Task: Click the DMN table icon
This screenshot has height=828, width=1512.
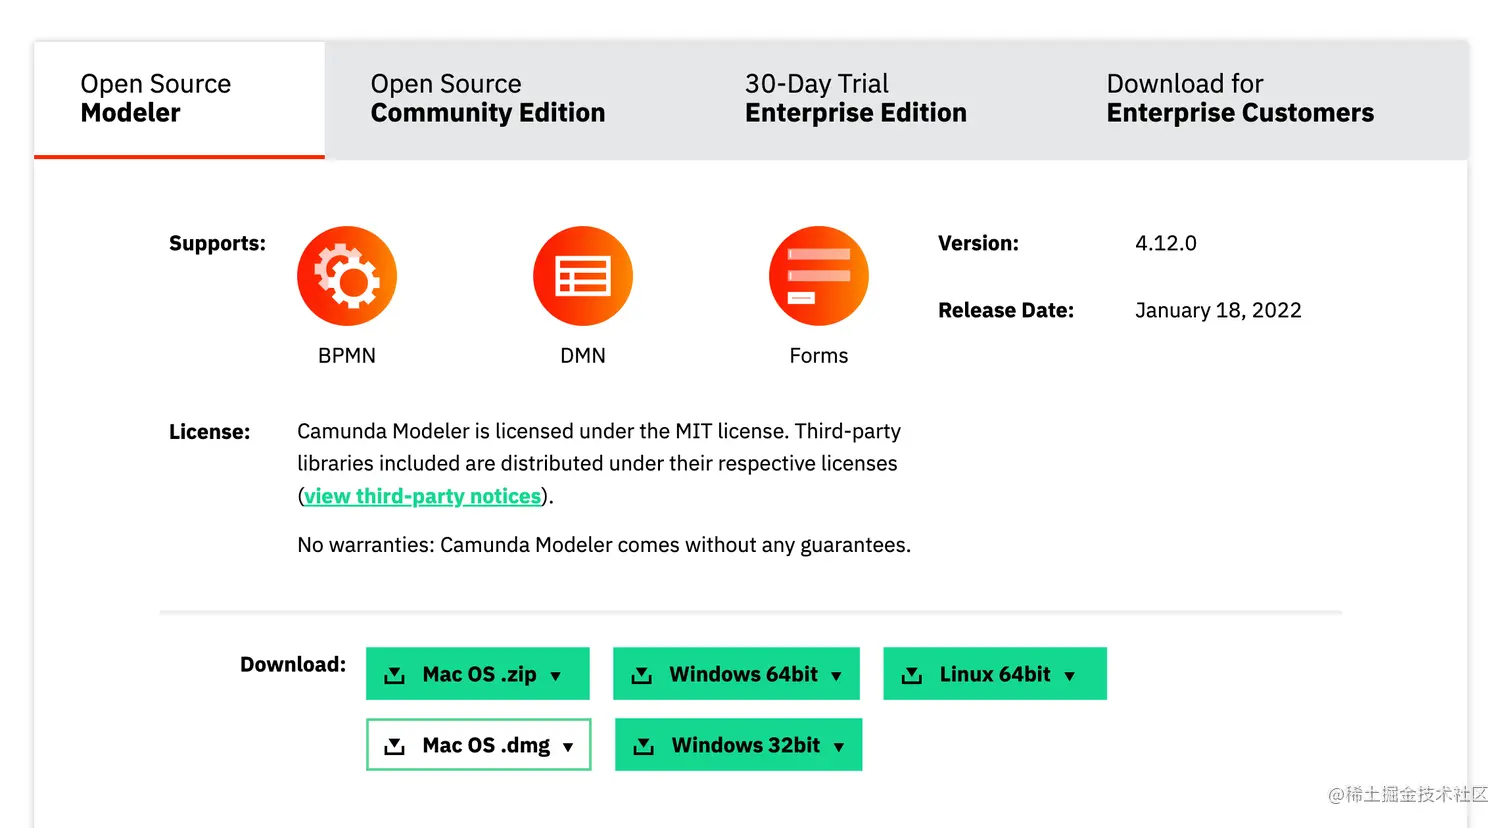Action: point(583,276)
